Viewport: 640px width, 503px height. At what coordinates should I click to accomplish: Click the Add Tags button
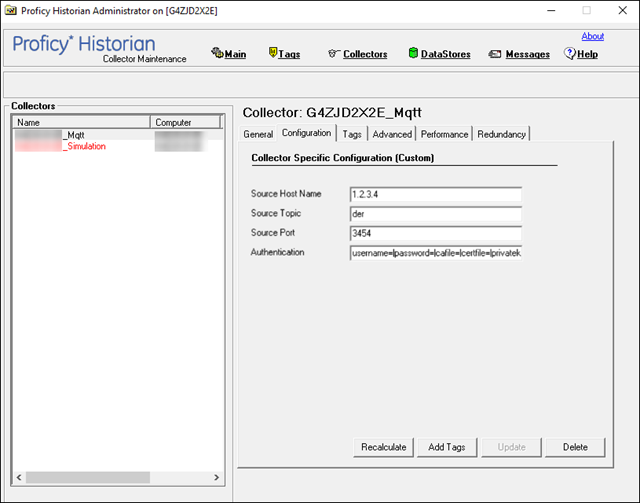[447, 447]
